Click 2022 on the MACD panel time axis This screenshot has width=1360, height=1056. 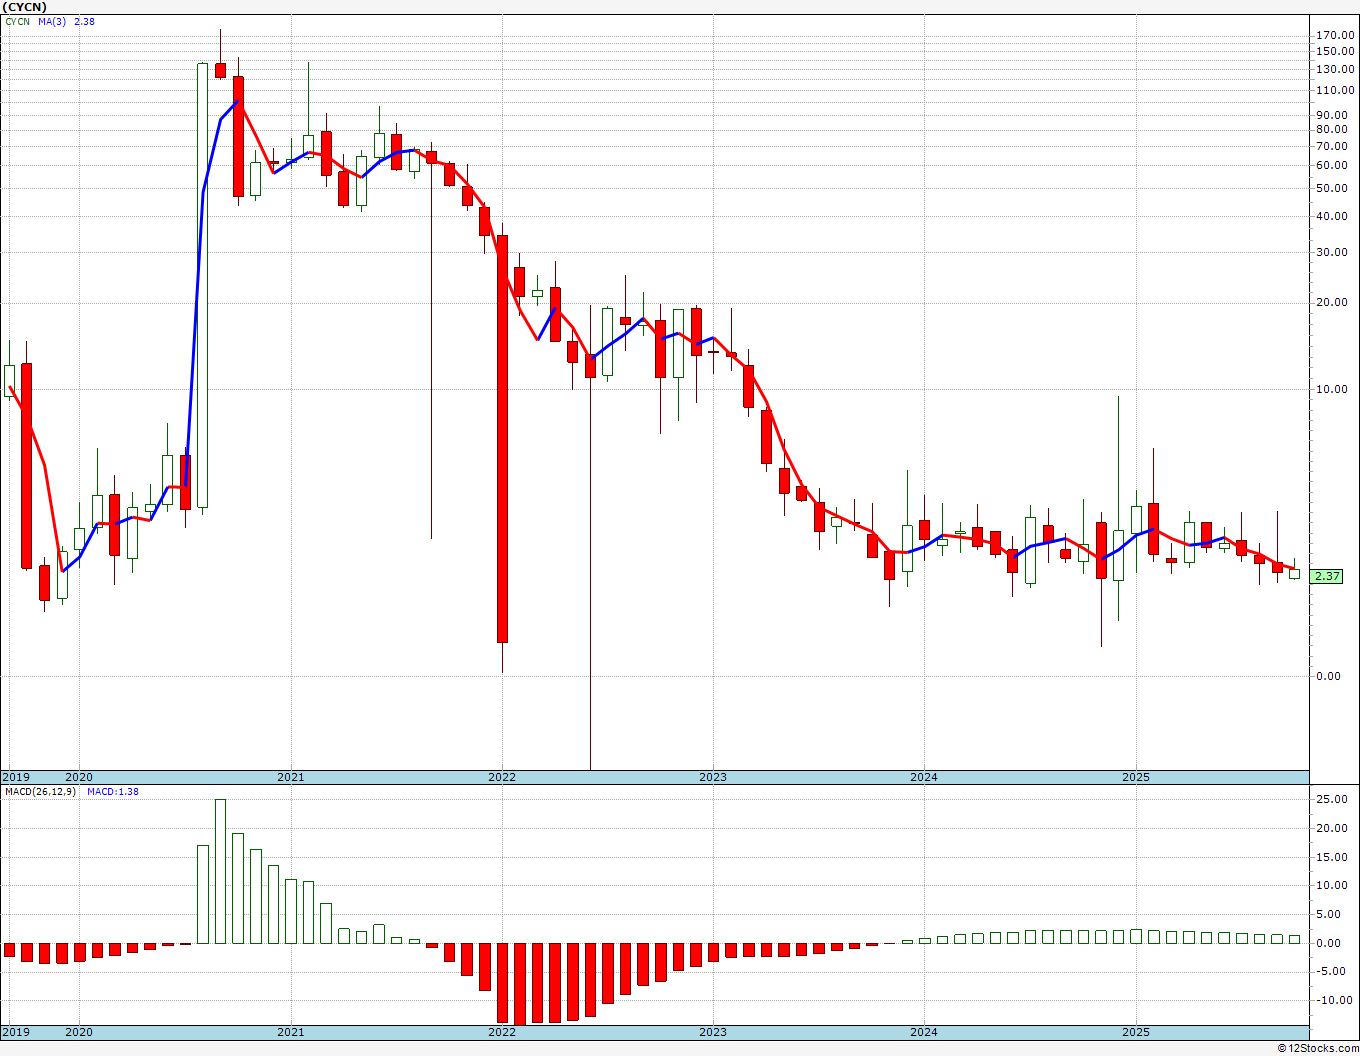coord(502,1032)
